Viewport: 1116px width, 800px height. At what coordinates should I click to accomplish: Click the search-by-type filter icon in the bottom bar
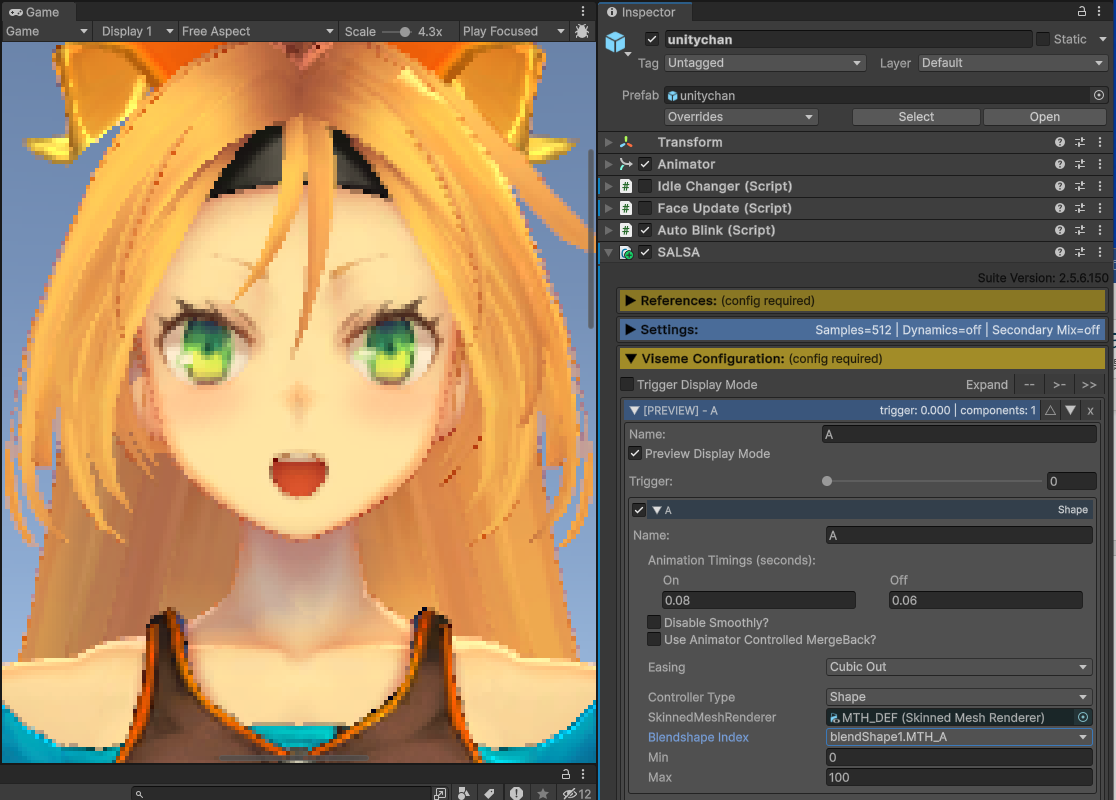click(464, 793)
